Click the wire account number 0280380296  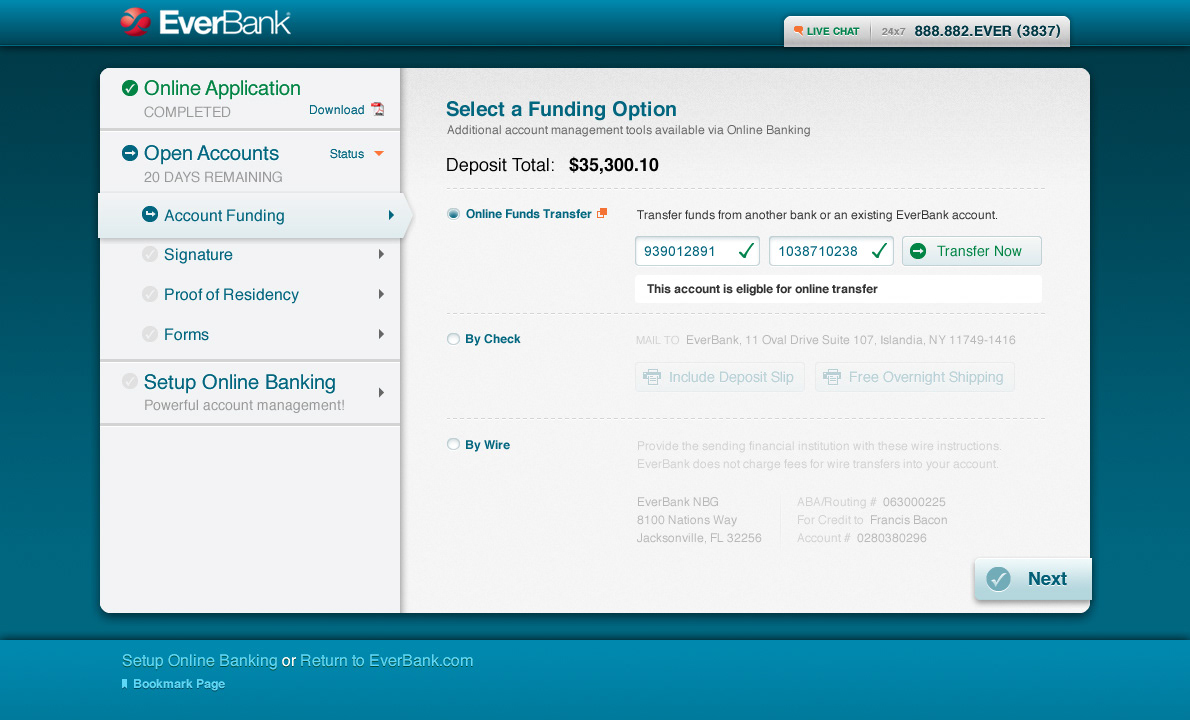point(892,538)
